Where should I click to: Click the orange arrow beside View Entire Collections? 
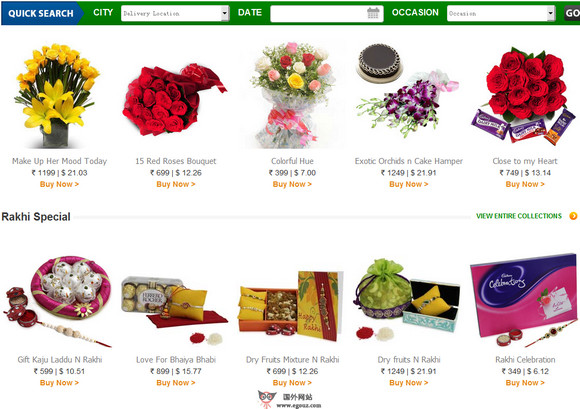click(x=573, y=216)
